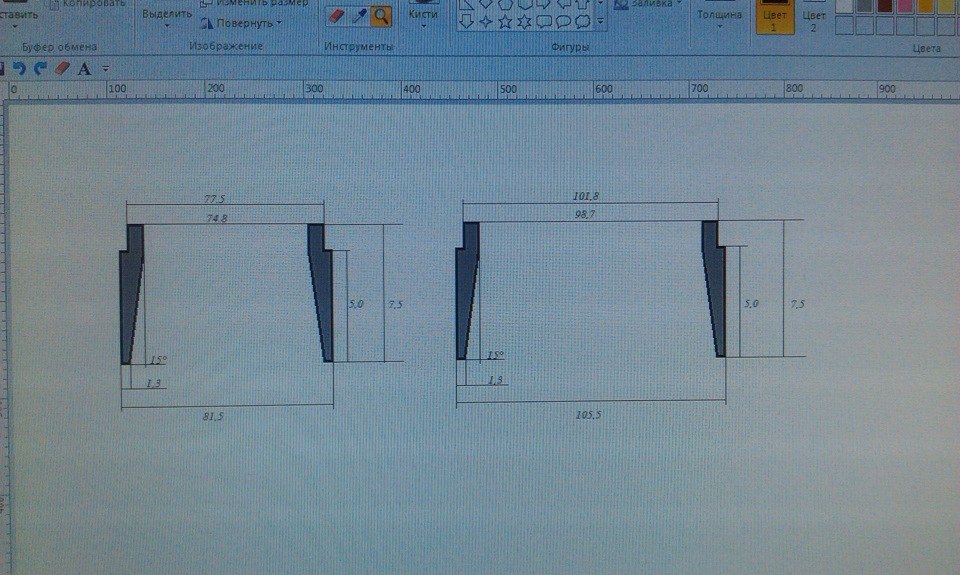960x575 pixels.
Task: Choose the oval callout shape
Action: click(x=563, y=22)
